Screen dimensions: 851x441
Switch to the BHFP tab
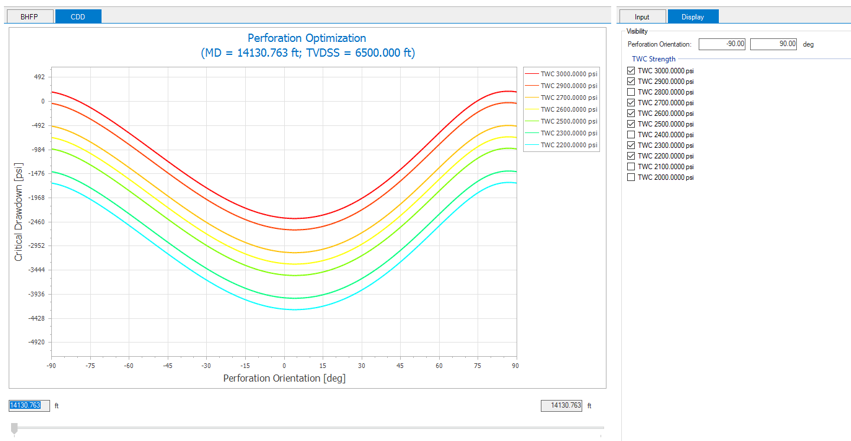(x=28, y=17)
